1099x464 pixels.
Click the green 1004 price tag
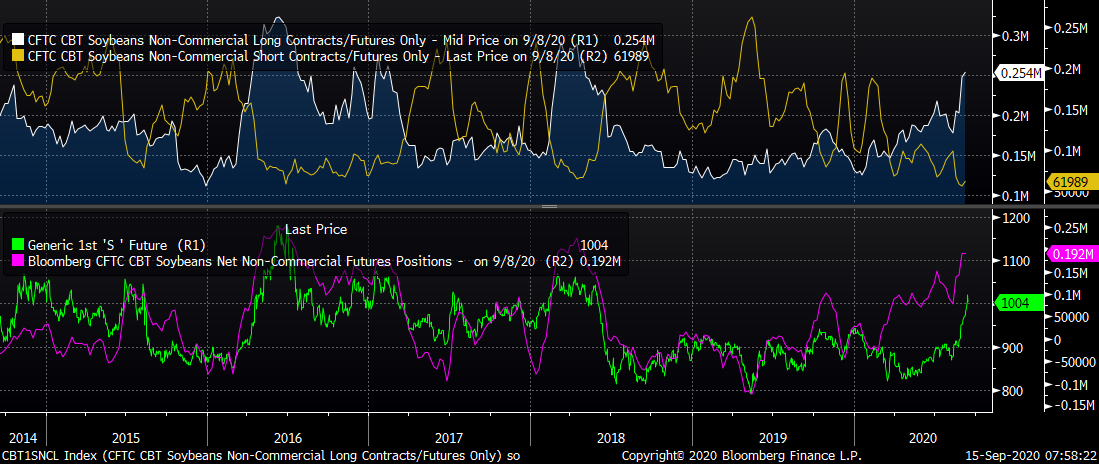[x=1016, y=303]
